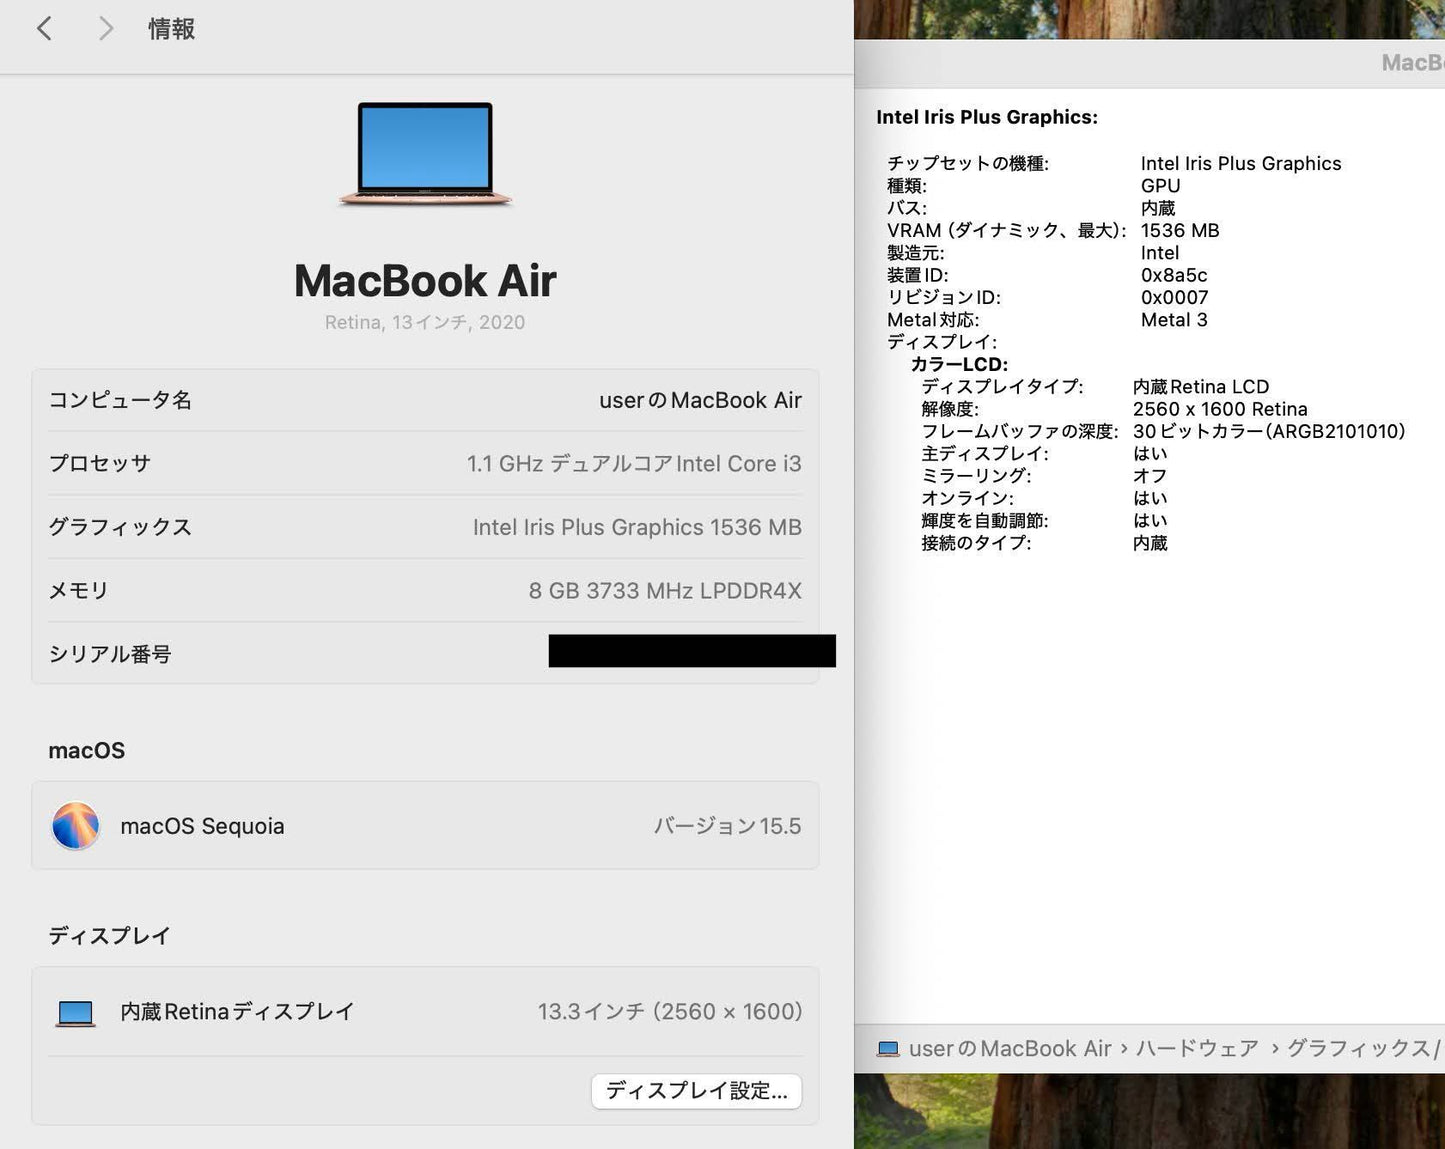This screenshot has height=1149, width=1445.
Task: Click the macOS Sequoia icon
Action: pyautogui.click(x=75, y=825)
